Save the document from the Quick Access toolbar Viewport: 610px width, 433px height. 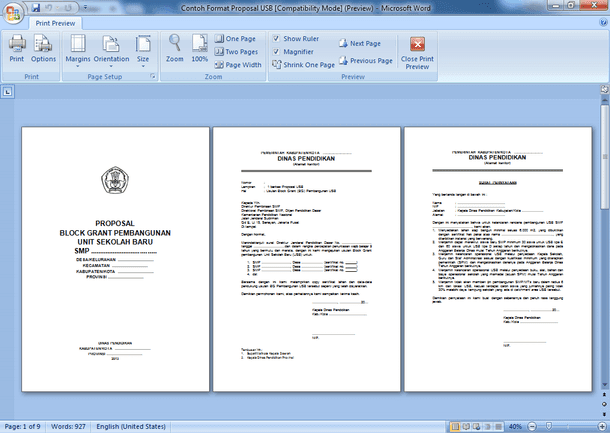click(36, 7)
